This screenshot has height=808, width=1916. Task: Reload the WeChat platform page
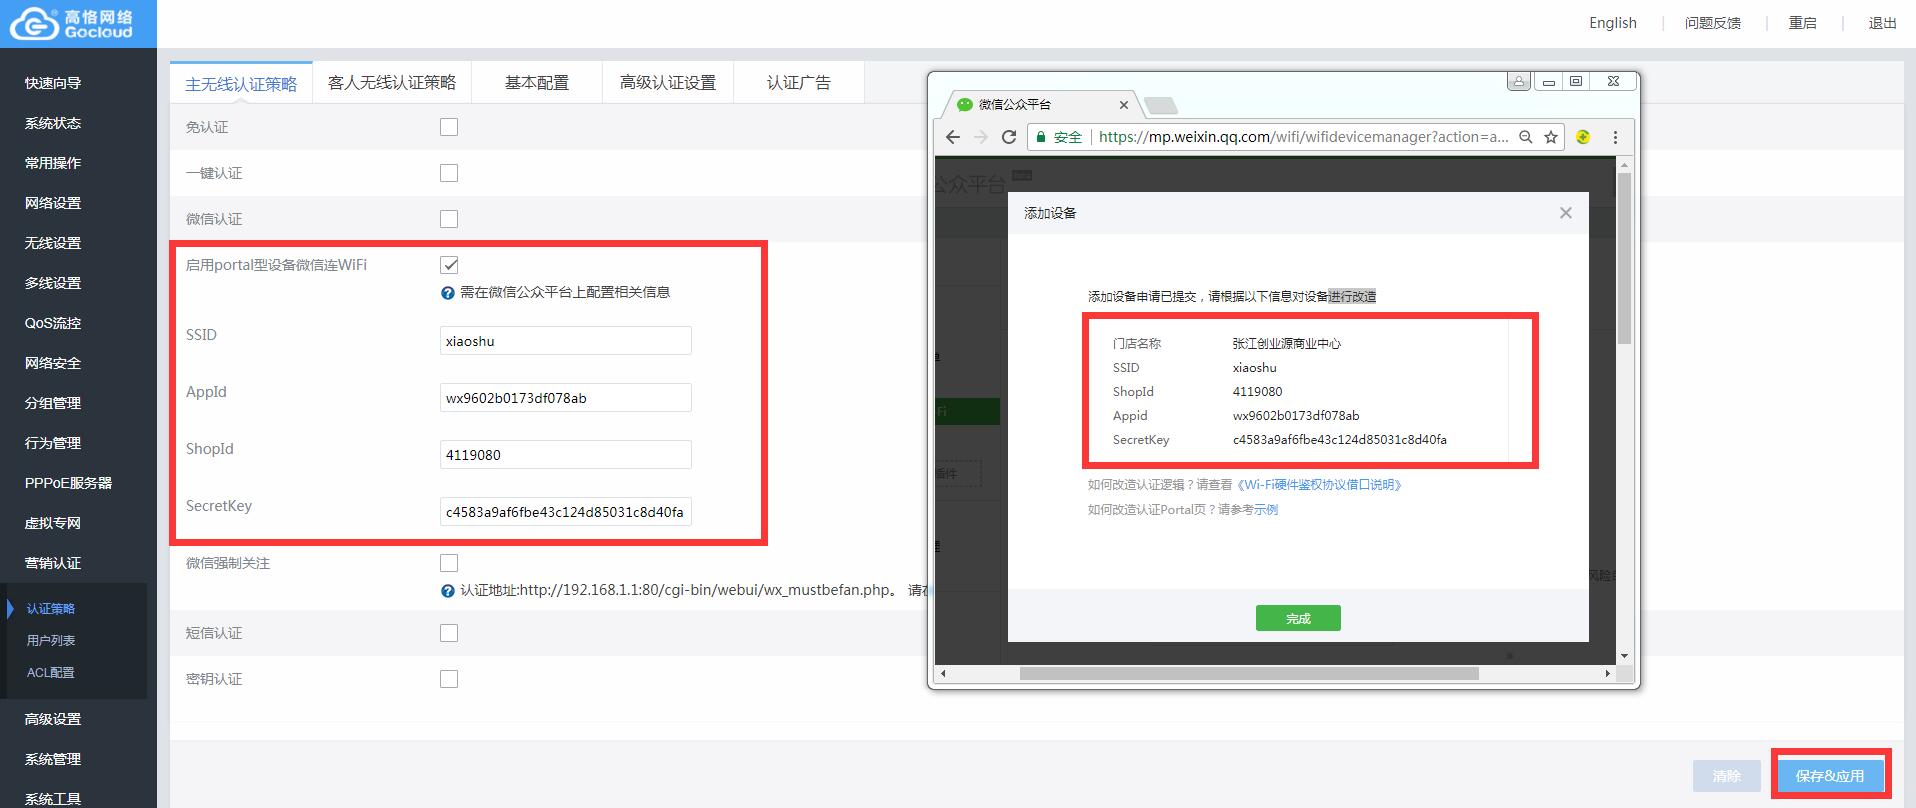pos(1009,137)
